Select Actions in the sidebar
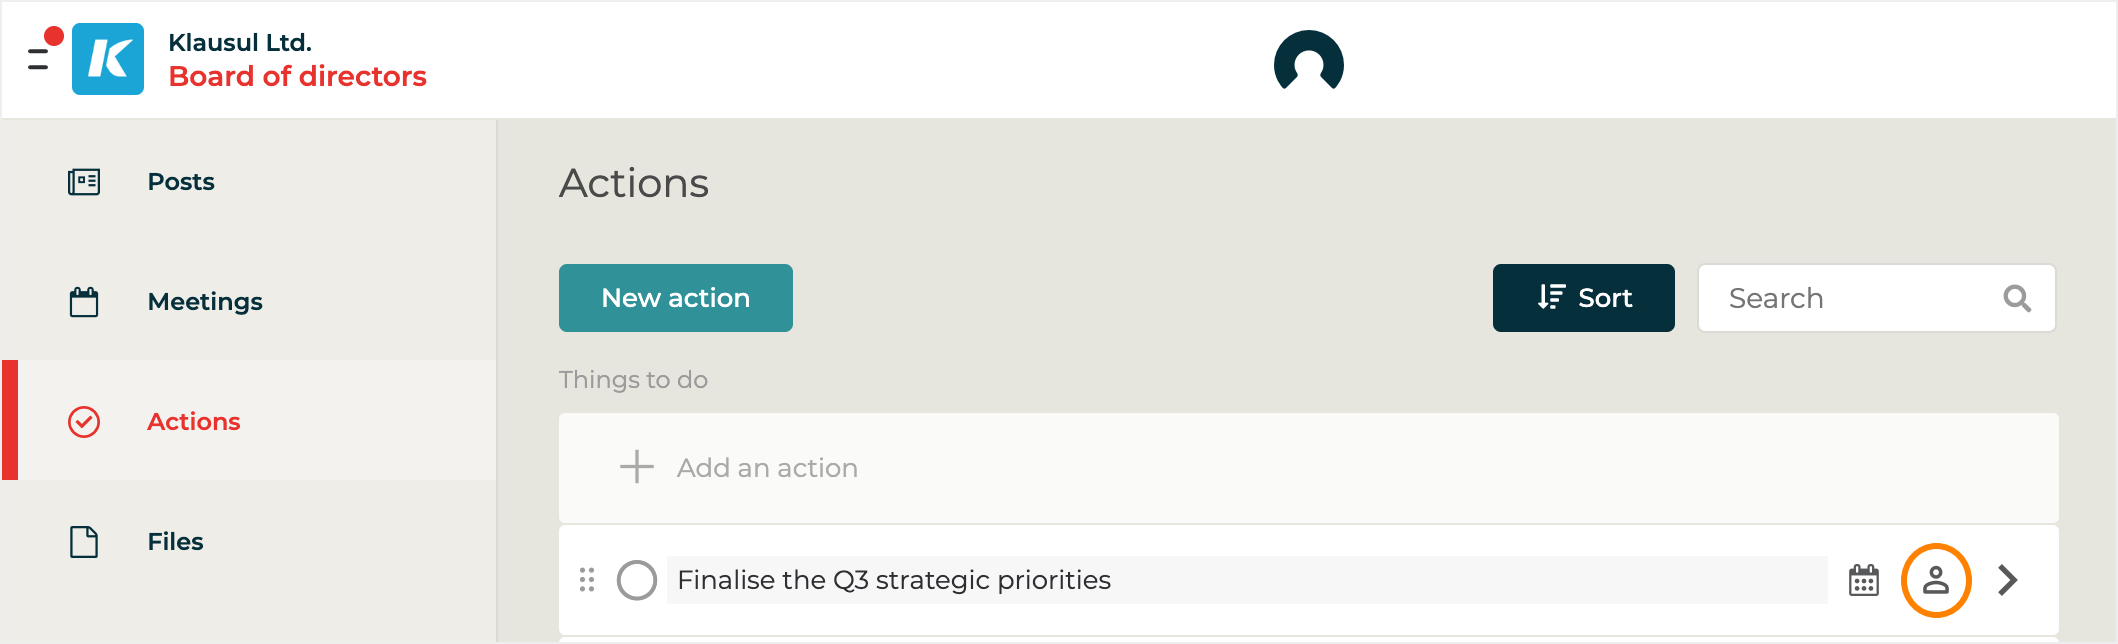This screenshot has width=2118, height=644. tap(194, 422)
